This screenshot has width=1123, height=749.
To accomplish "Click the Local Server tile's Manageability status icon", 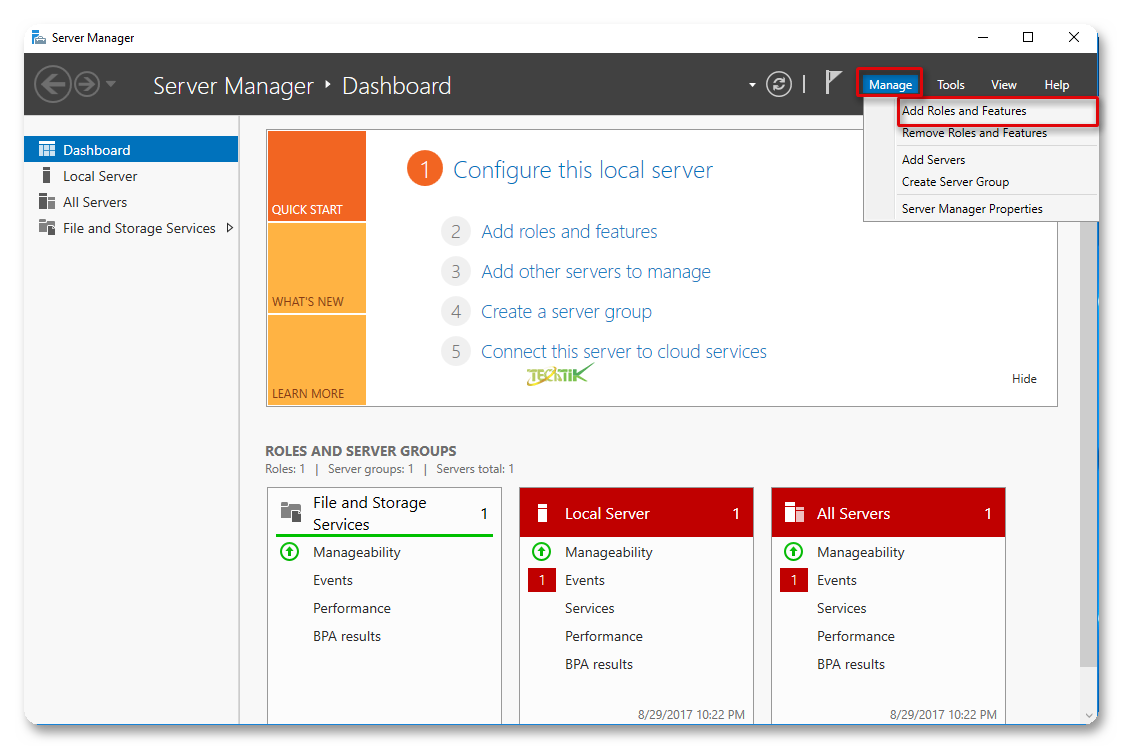I will pos(541,552).
